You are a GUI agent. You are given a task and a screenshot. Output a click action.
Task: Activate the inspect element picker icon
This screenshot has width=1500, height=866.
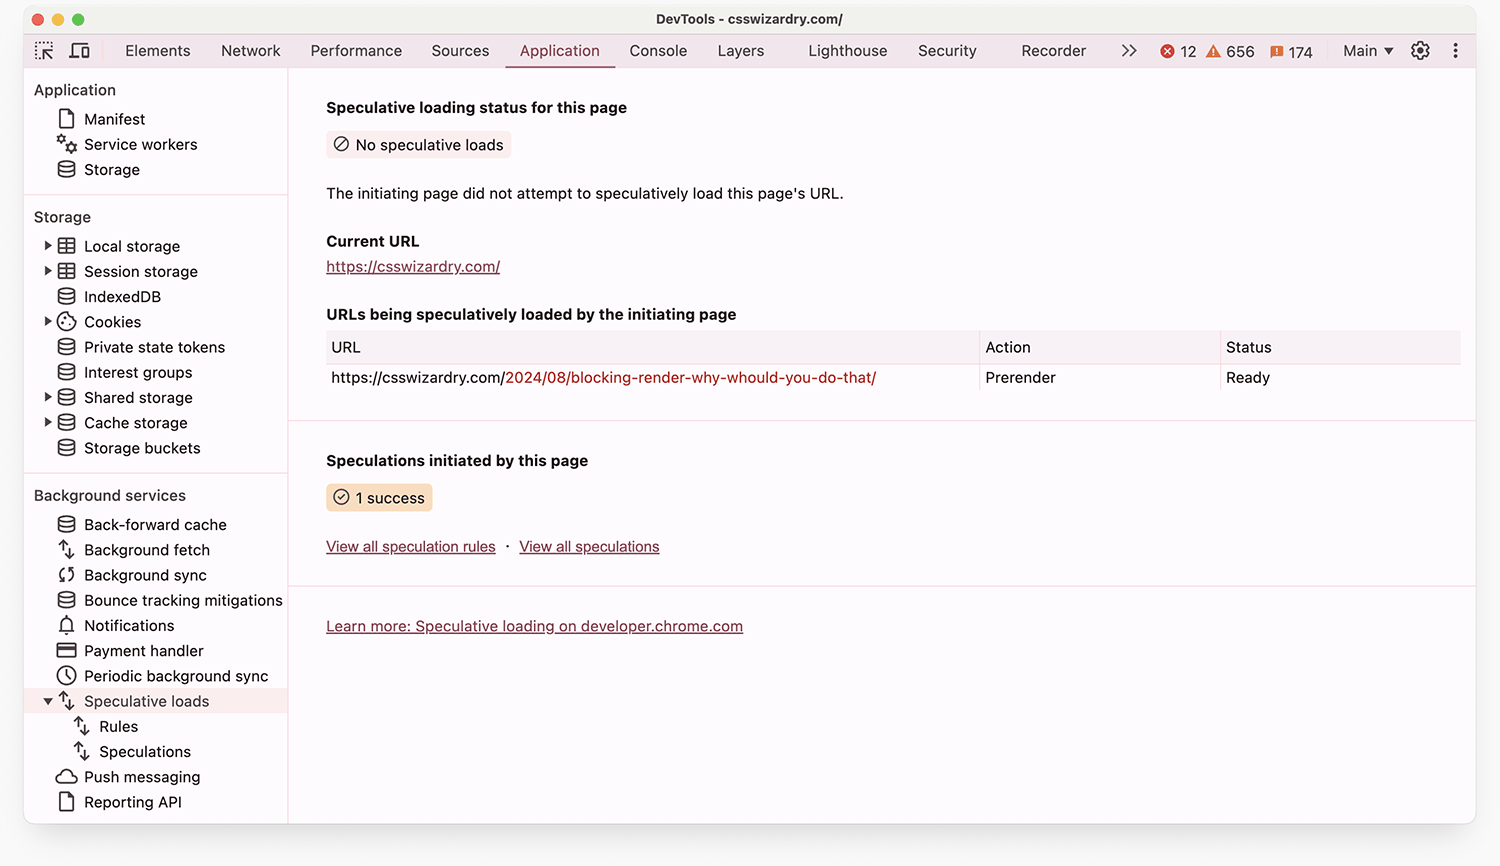point(44,51)
